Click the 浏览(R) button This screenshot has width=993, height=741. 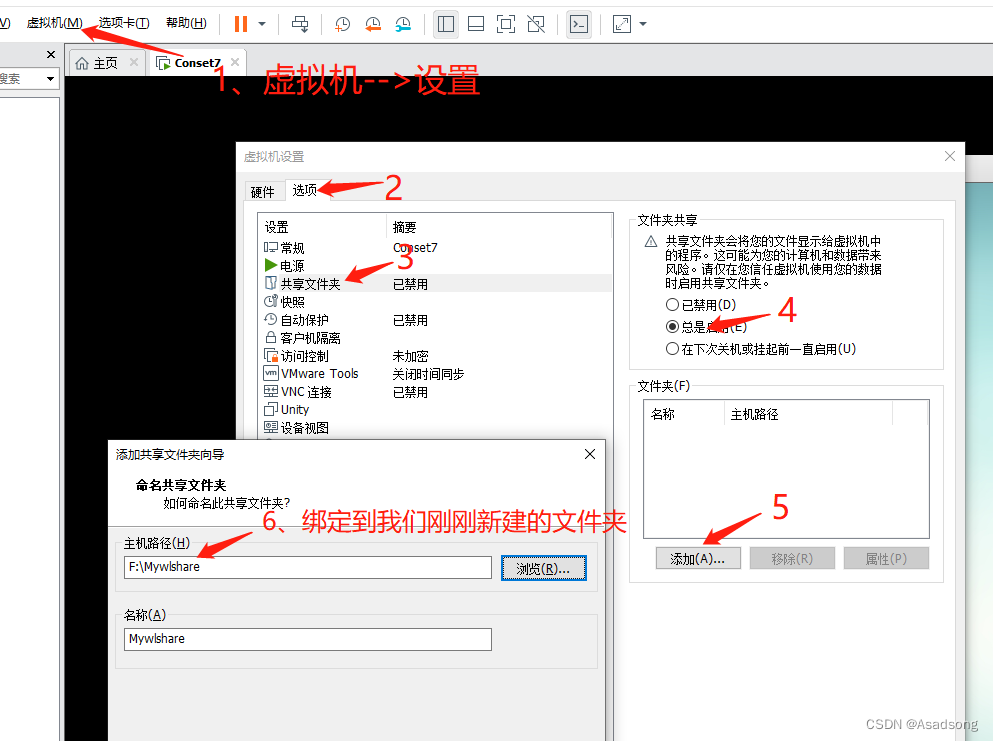(x=543, y=566)
